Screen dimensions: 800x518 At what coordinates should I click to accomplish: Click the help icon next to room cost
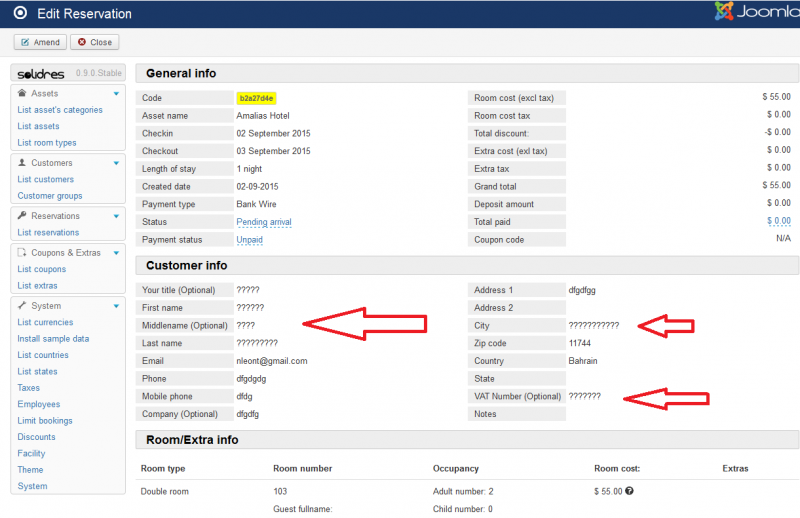pos(630,491)
